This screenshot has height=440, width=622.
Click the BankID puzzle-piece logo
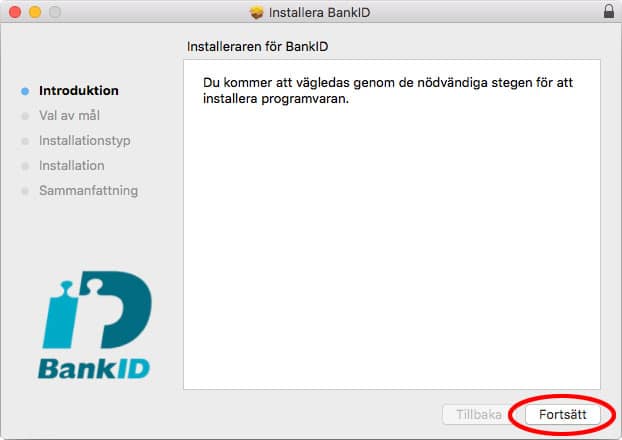(97, 309)
